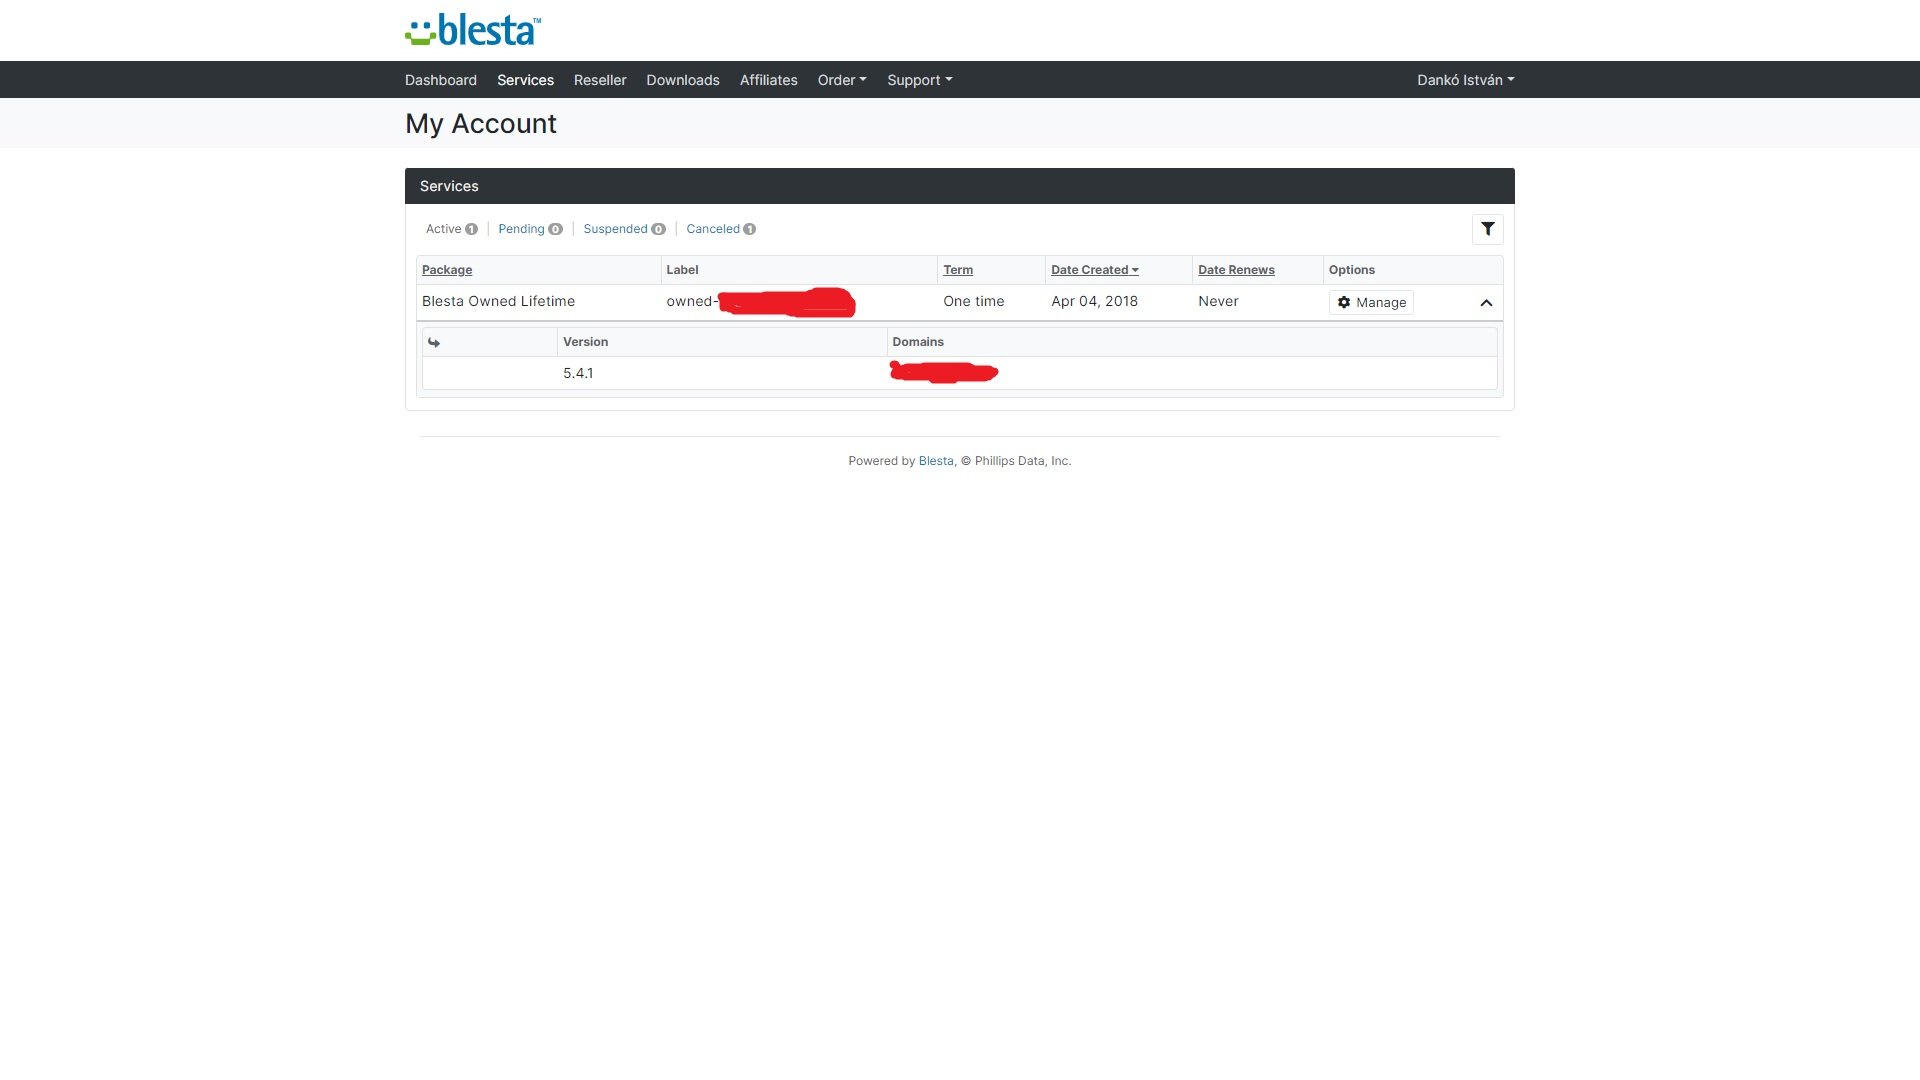Open the Dashboard nav item

441,80
